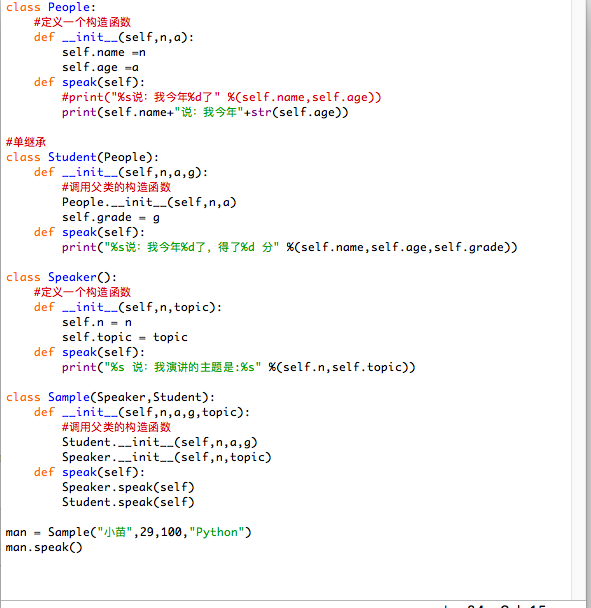Click the "class Sample(Speaker,Student):" line
Viewport: 591px width, 608px height.
110,397
